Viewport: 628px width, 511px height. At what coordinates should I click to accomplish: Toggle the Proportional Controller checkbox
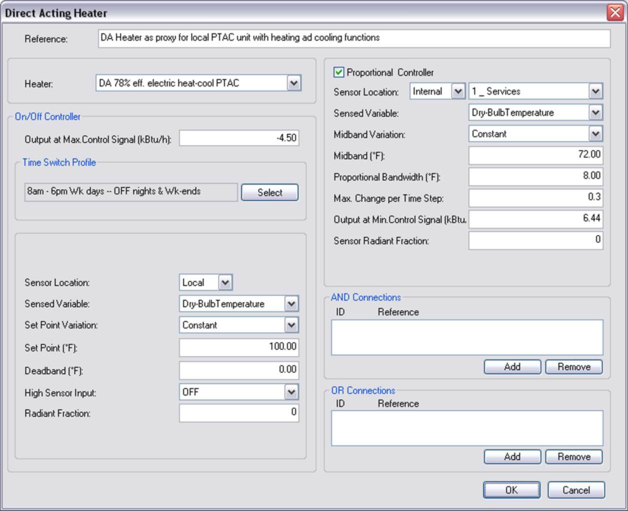coord(339,72)
